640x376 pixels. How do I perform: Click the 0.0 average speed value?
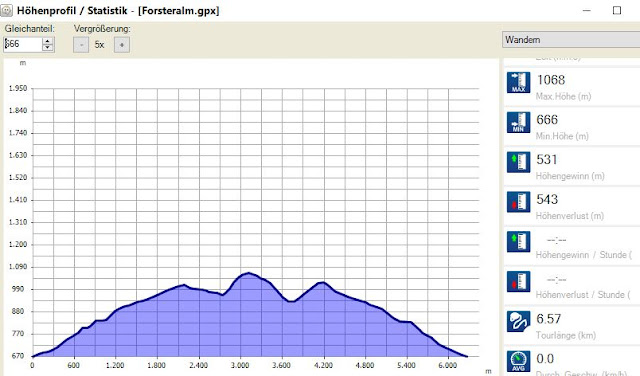coord(545,359)
